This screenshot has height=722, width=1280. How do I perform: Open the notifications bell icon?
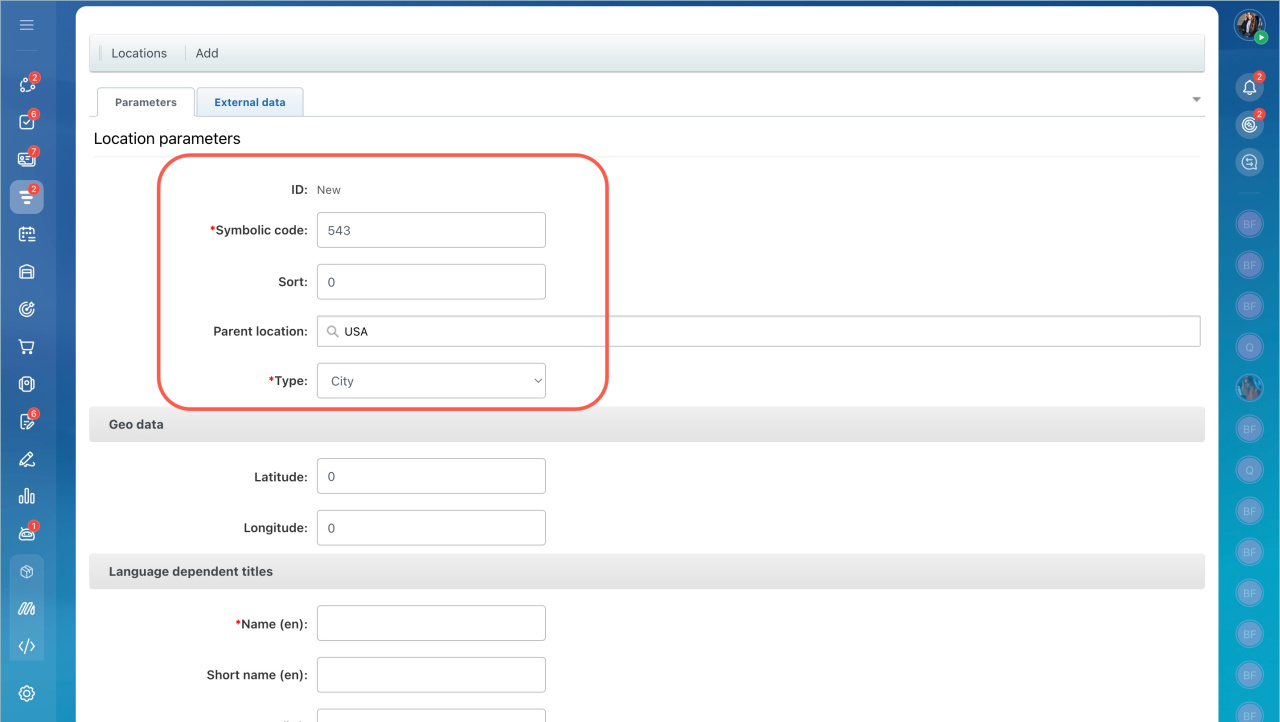(x=1249, y=88)
